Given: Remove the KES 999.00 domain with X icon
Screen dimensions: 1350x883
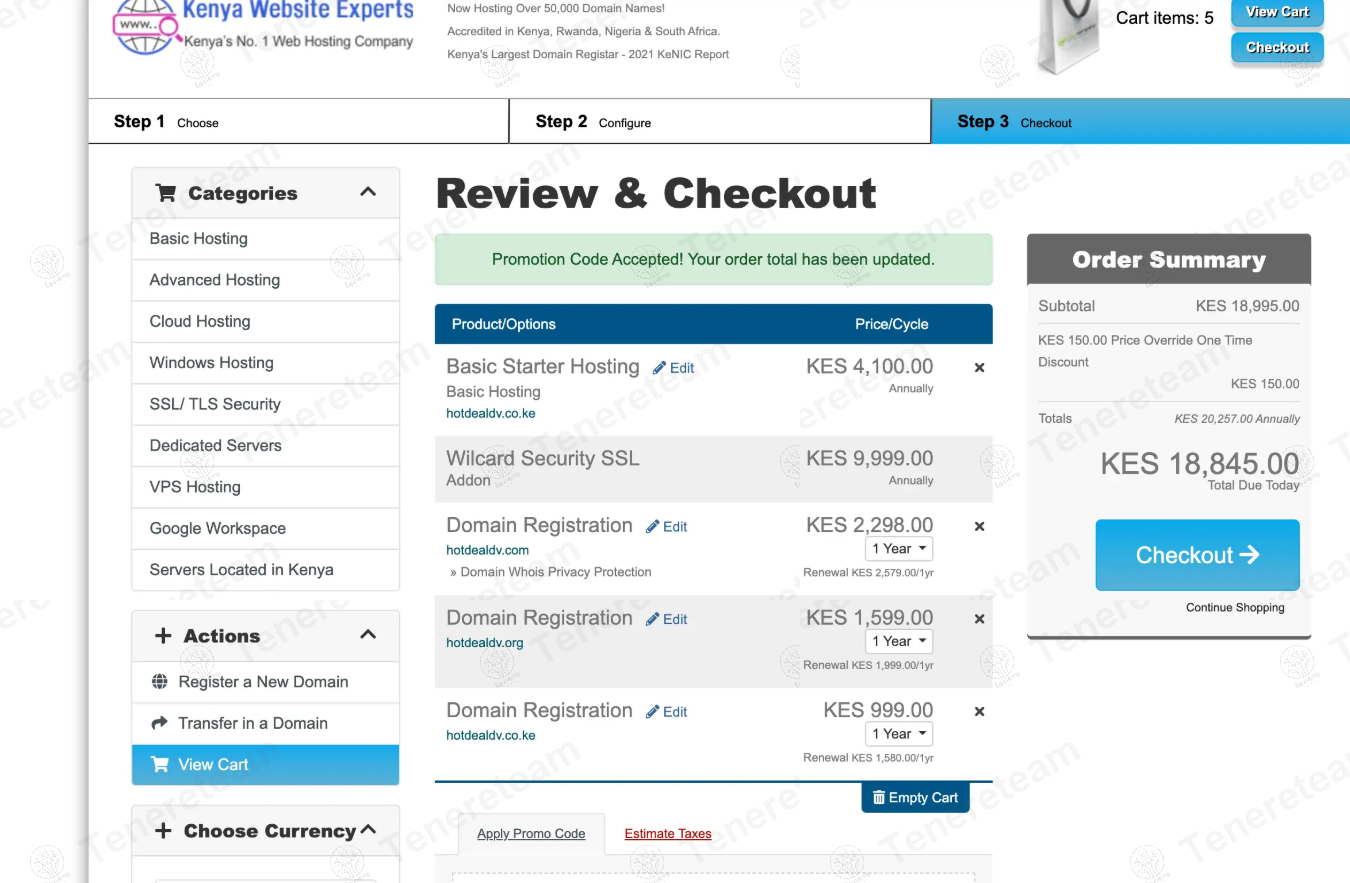Looking at the screenshot, I should [x=979, y=712].
